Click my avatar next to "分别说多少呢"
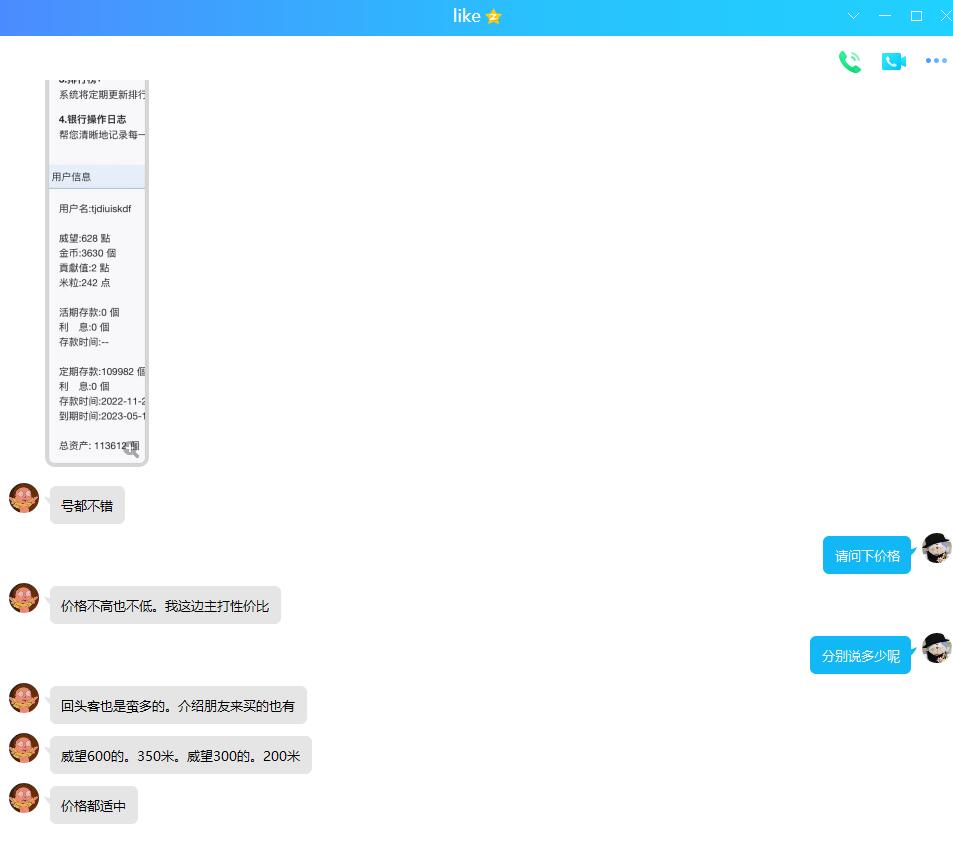Viewport: 953px width, 847px height. click(936, 648)
